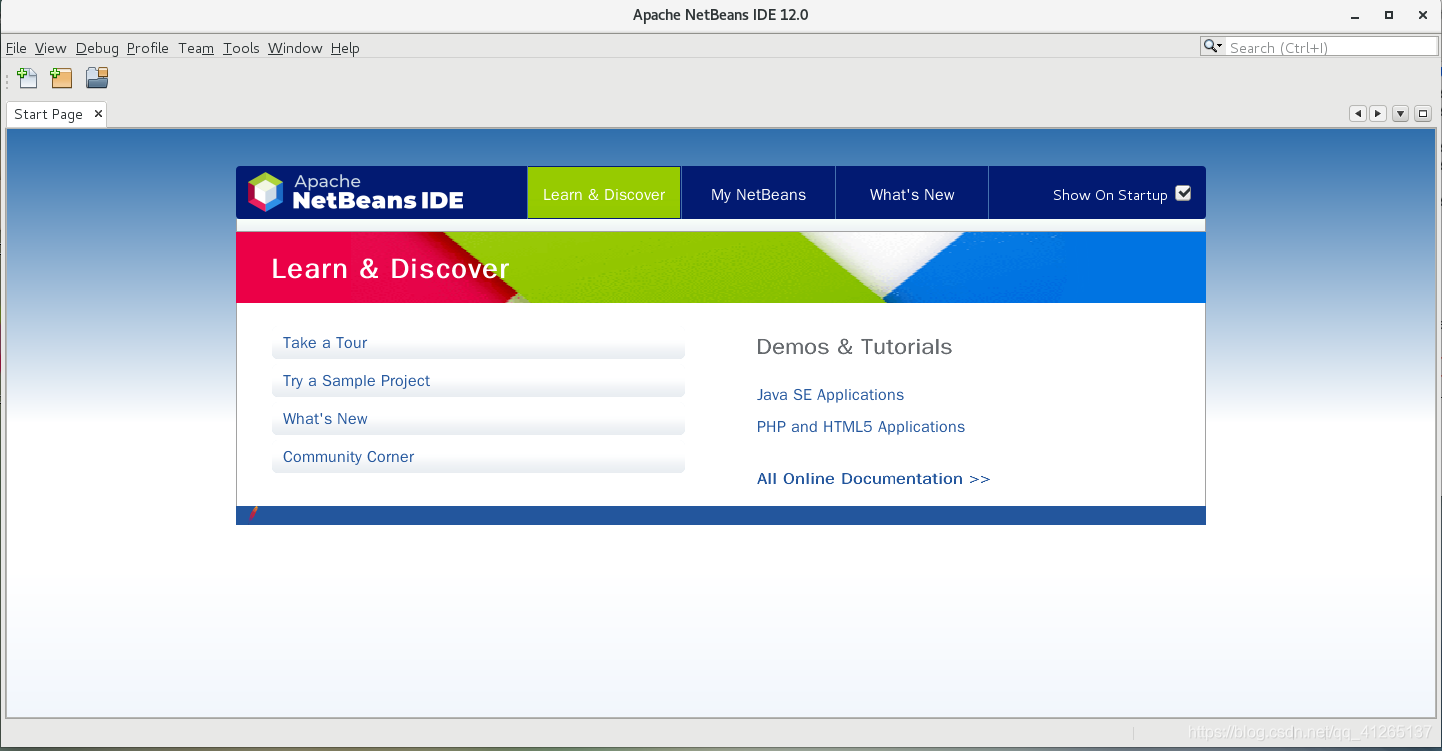
Task: Open the Window menu
Action: coord(295,48)
